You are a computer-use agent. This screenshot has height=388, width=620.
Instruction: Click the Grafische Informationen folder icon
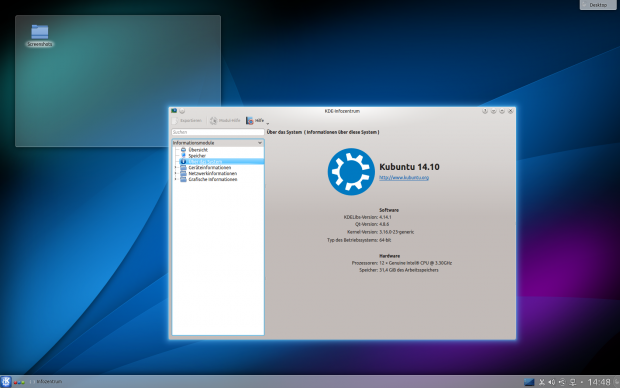pos(183,180)
